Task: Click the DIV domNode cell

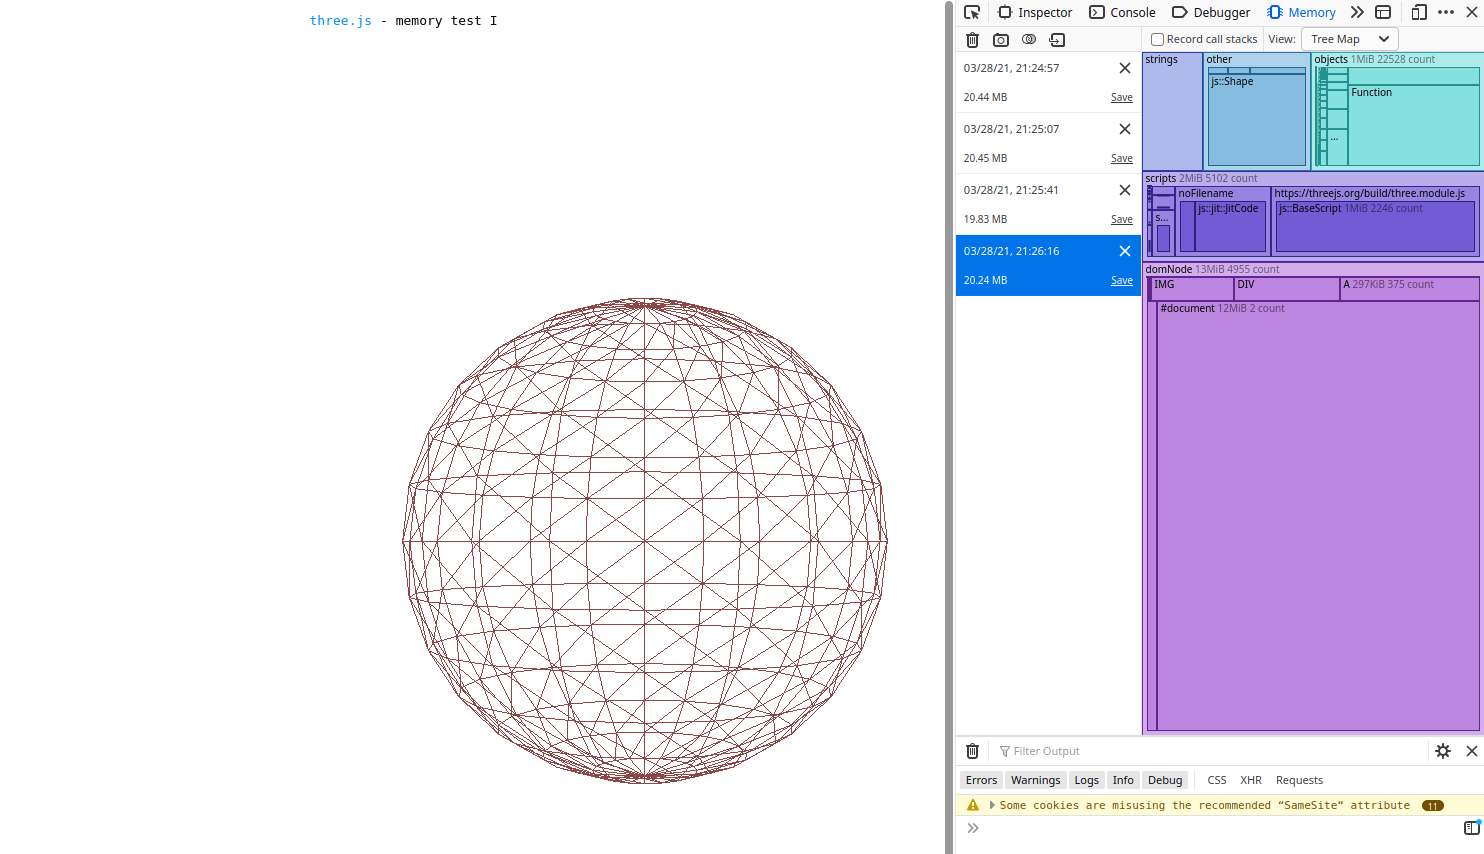Action: coord(1287,288)
